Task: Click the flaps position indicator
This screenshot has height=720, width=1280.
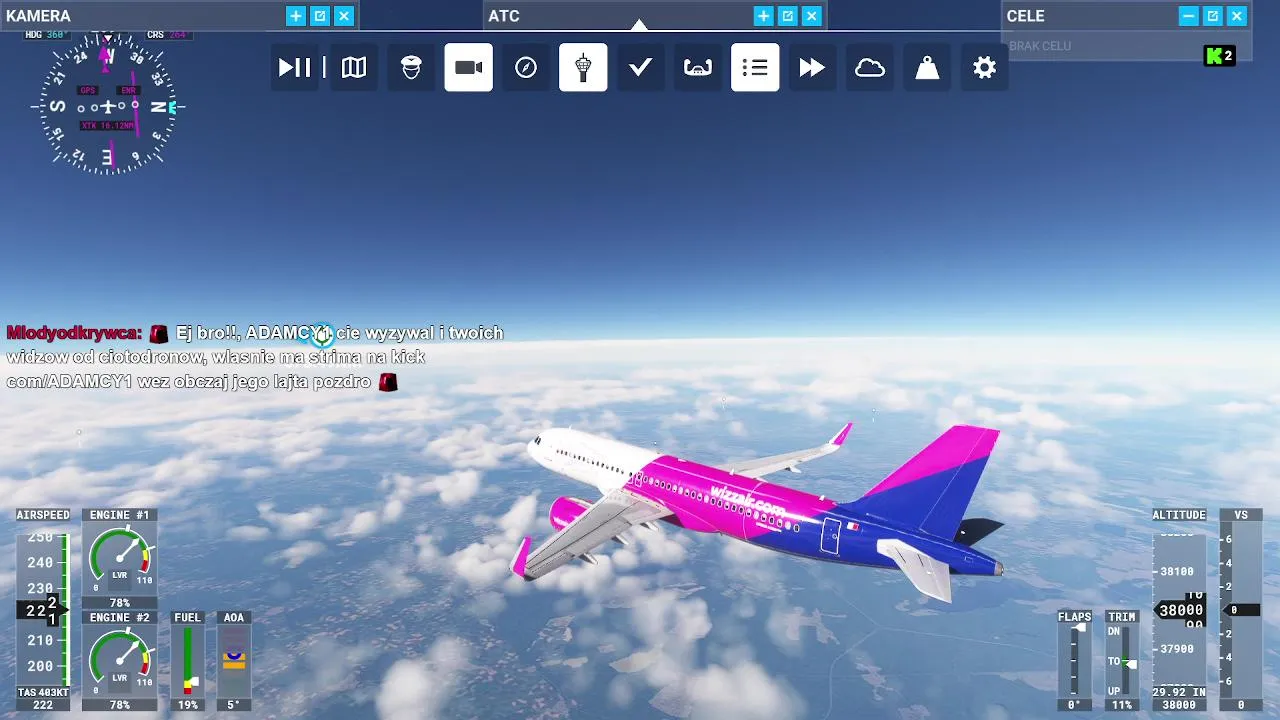Action: click(x=1075, y=661)
